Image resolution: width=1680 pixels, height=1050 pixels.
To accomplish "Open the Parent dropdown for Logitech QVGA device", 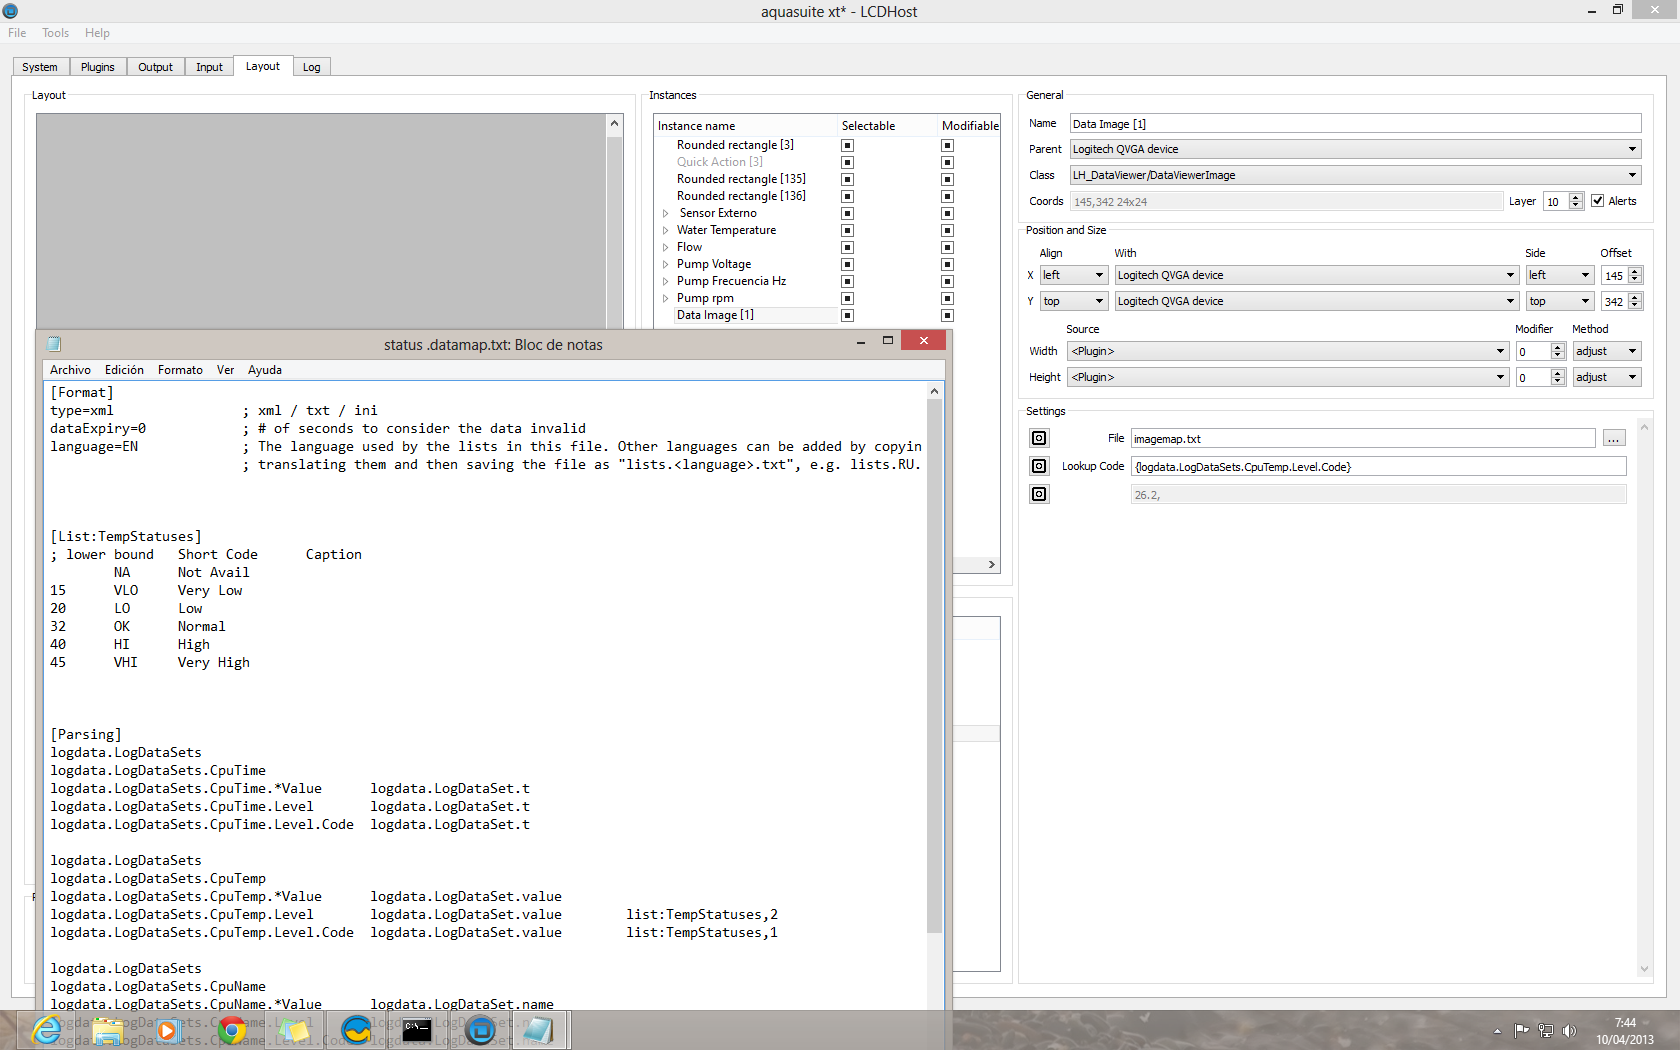I will tap(1632, 149).
